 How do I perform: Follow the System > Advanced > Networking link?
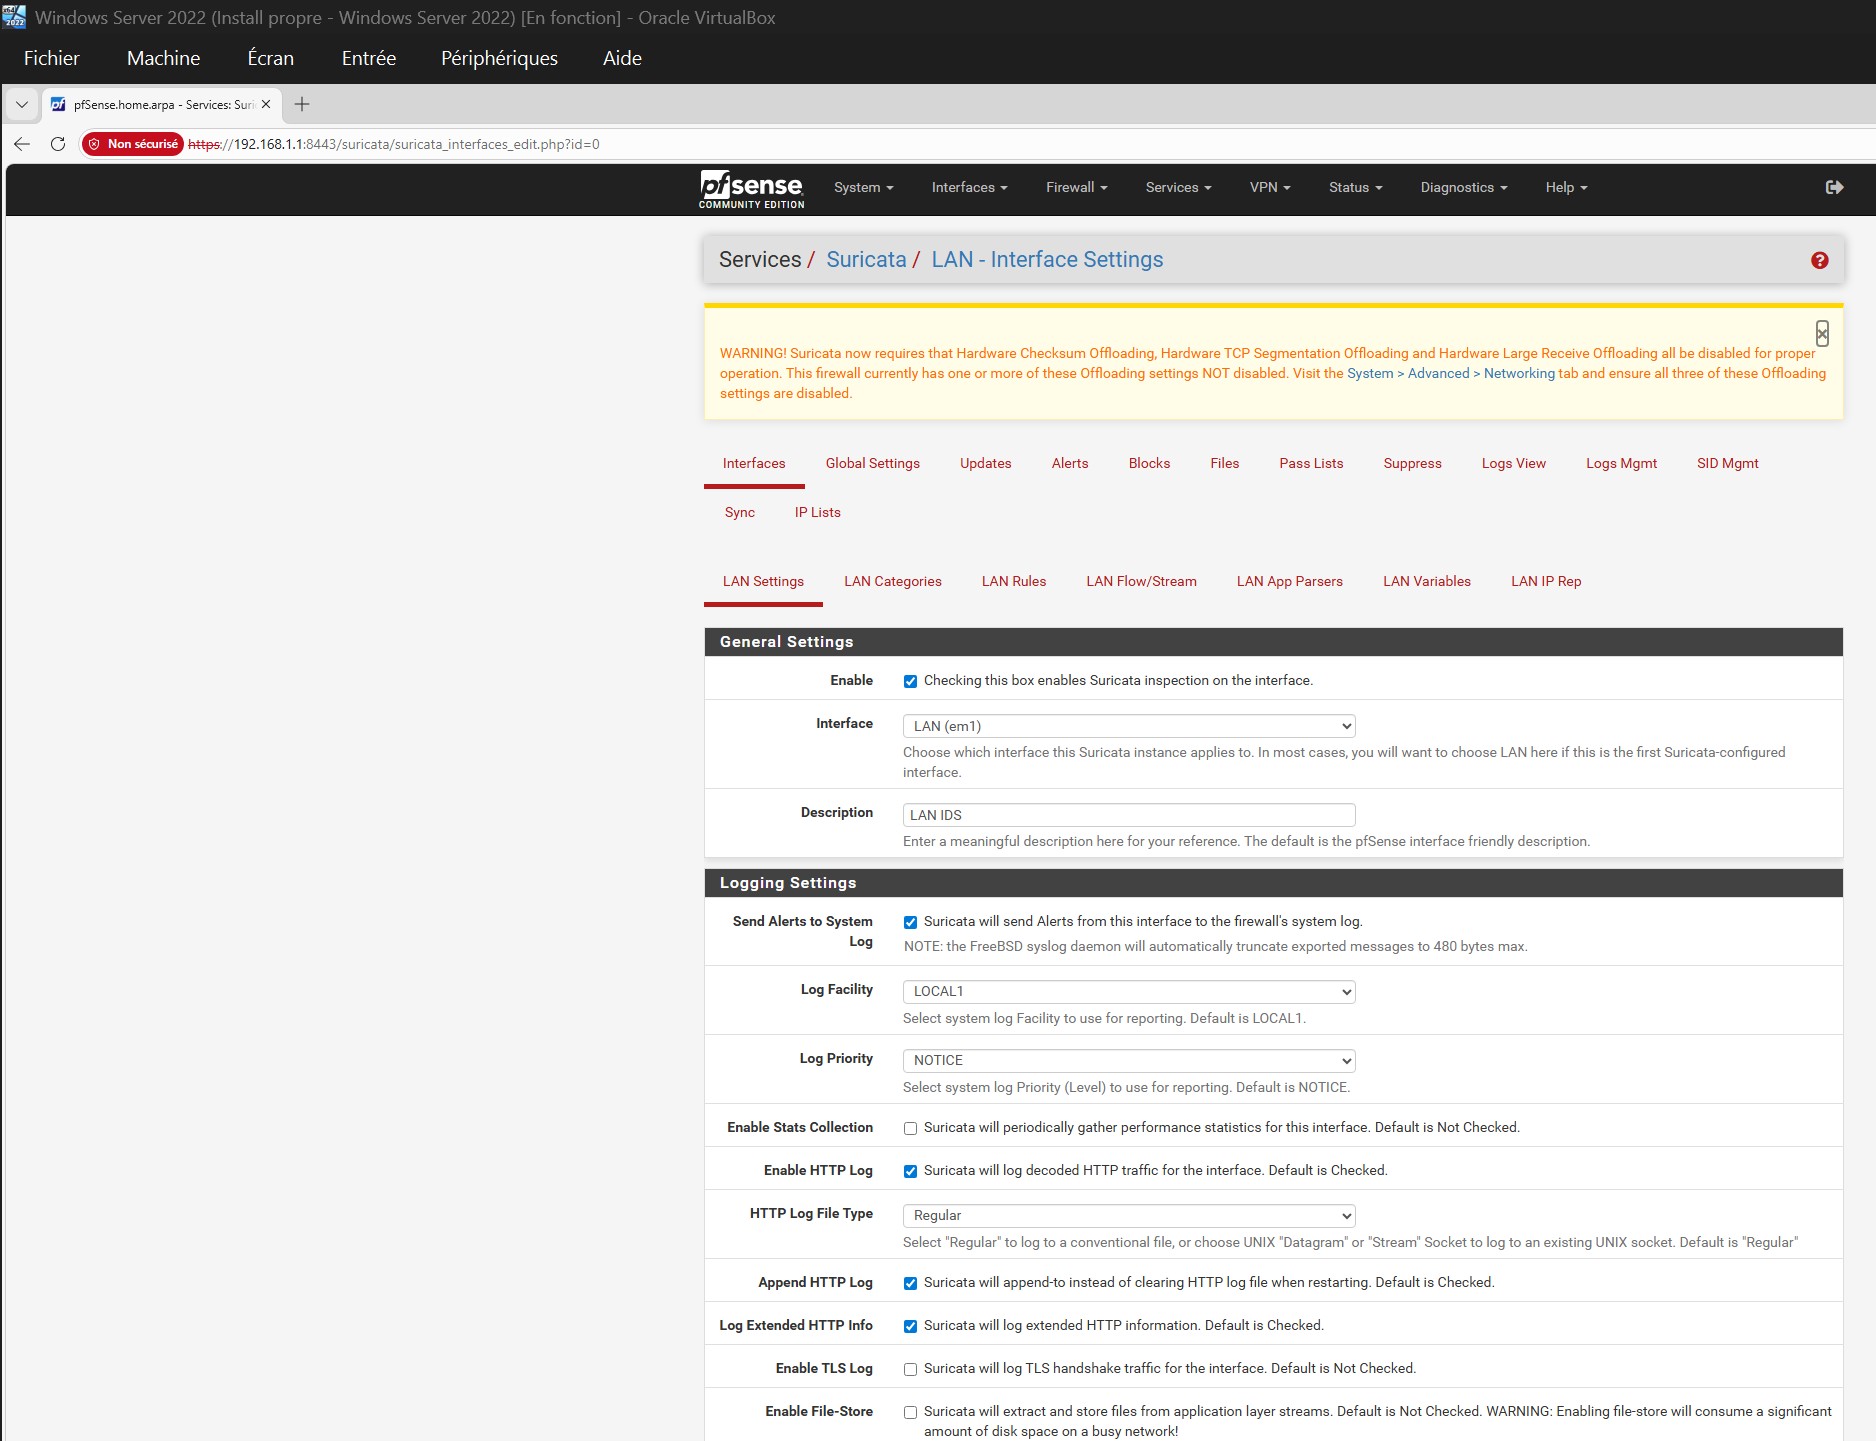tap(1451, 373)
